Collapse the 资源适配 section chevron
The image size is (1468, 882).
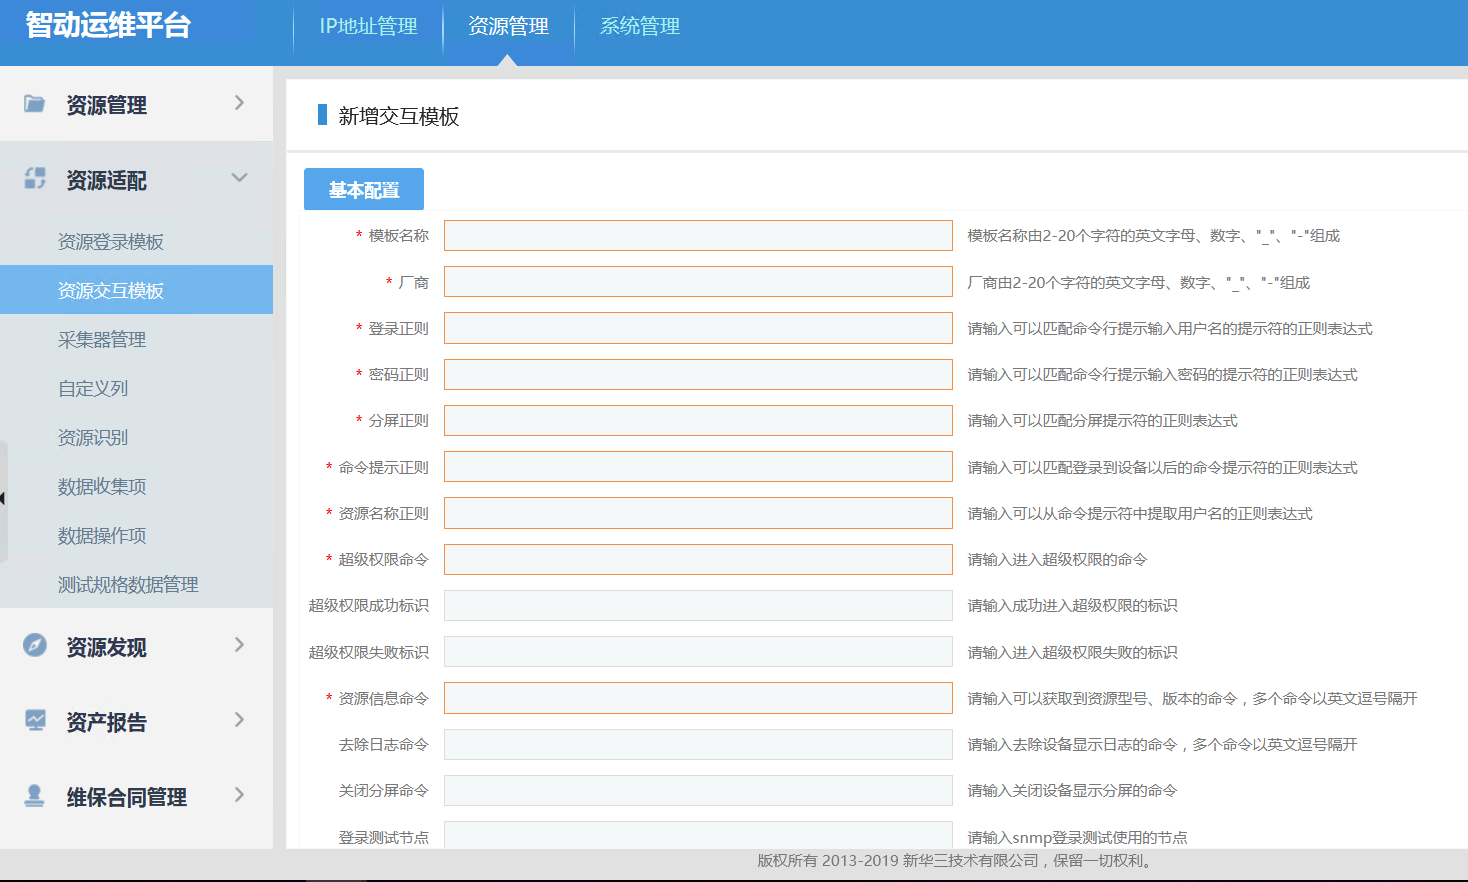coord(239,178)
